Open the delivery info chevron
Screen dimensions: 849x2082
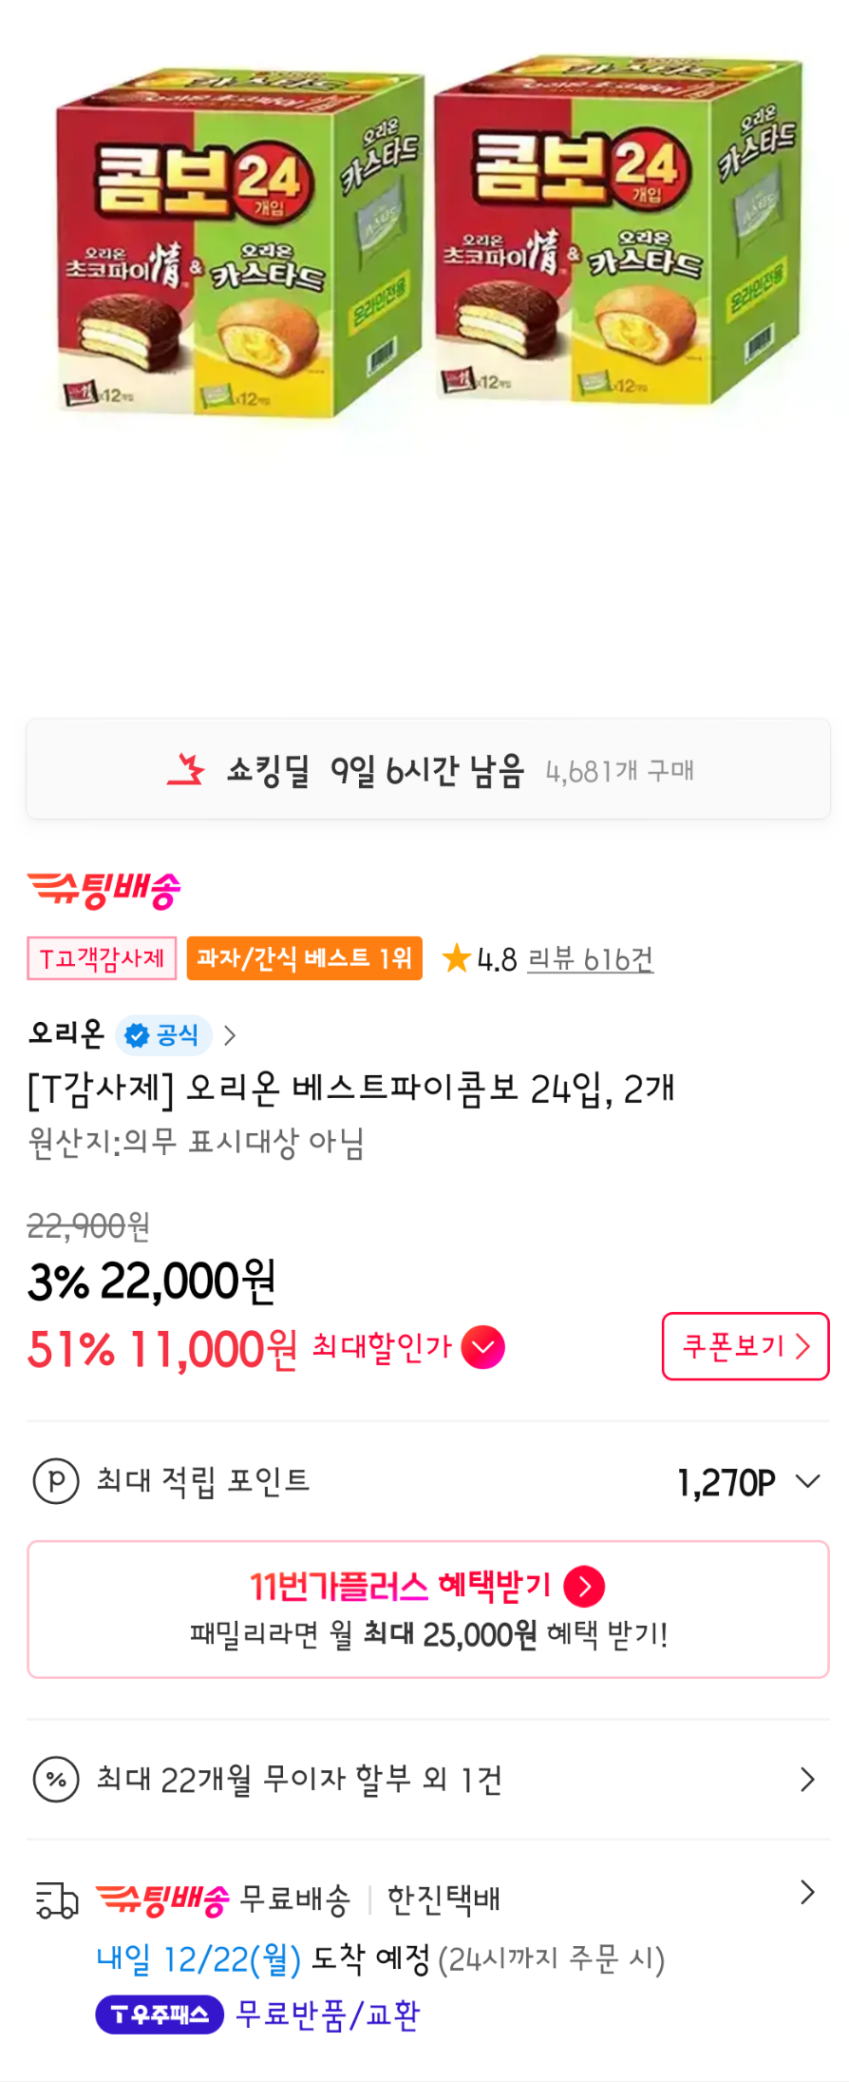807,1893
